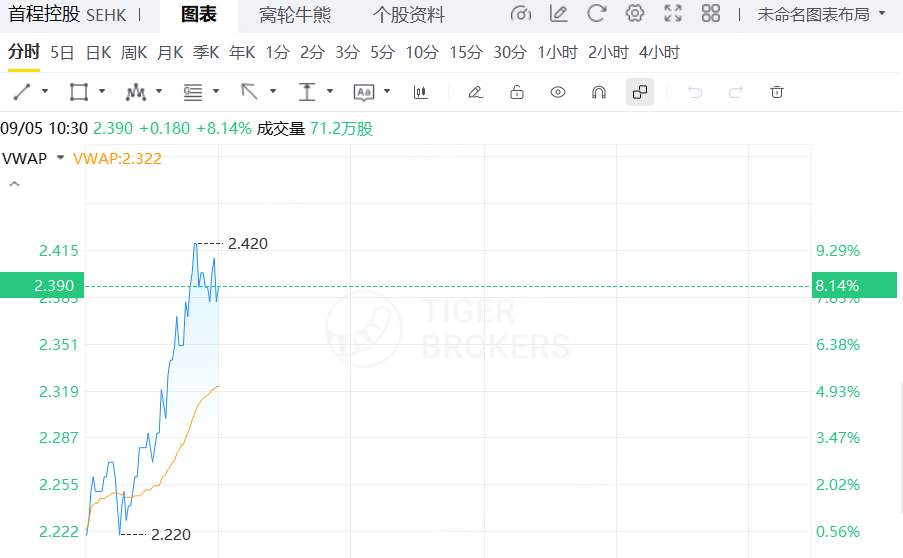Screen dimensions: 903x558
Task: Collapse the indicator list chevron
Action: 14,184
